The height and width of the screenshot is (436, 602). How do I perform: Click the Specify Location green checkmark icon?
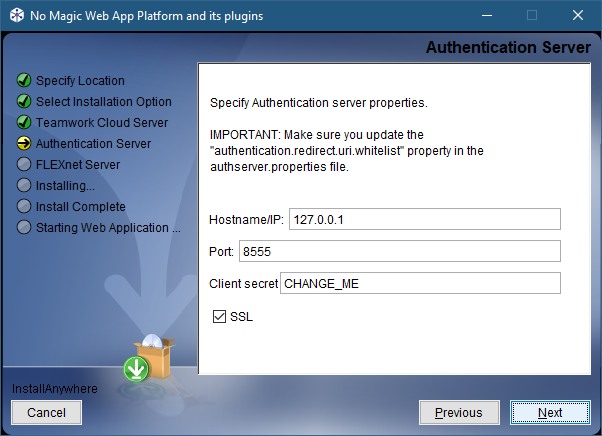24,80
